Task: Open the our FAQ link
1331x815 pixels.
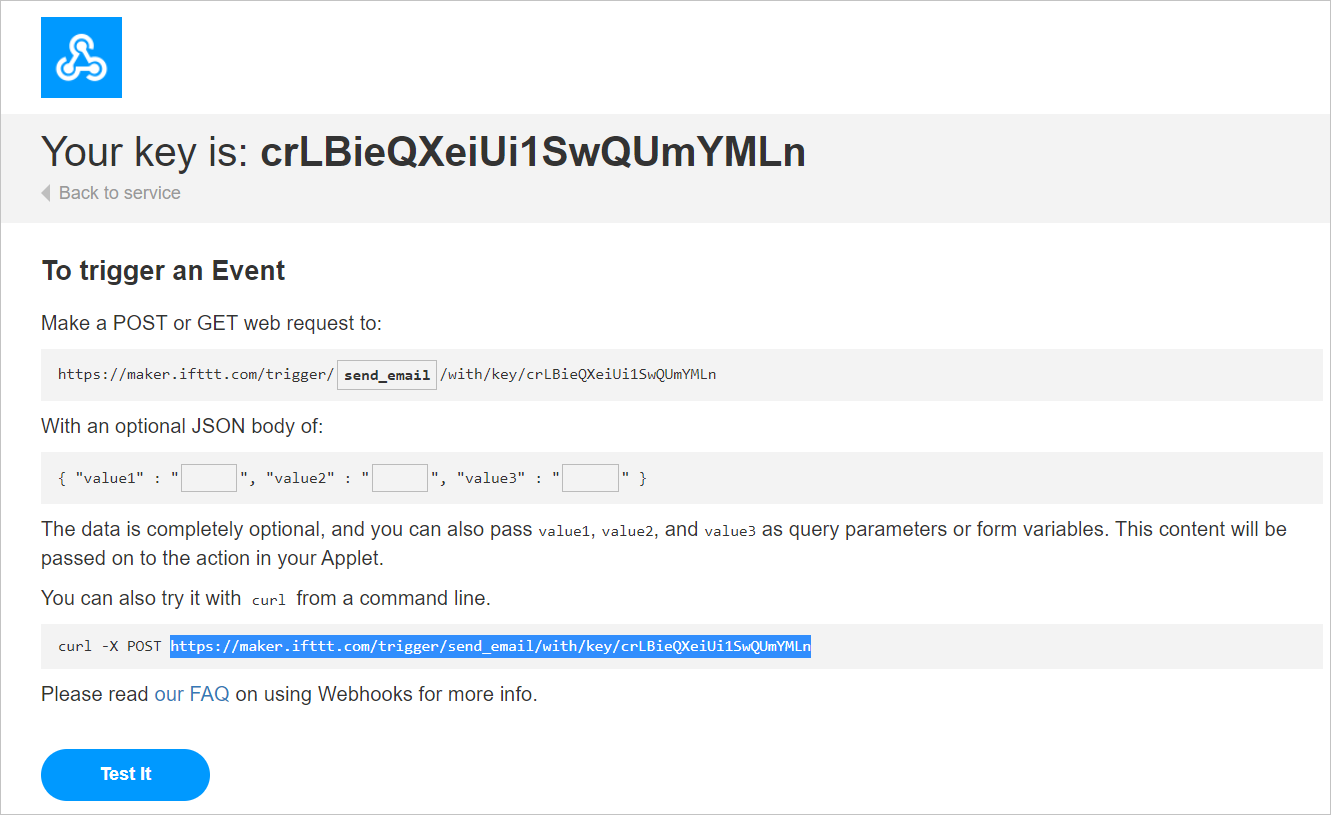Action: (x=192, y=694)
